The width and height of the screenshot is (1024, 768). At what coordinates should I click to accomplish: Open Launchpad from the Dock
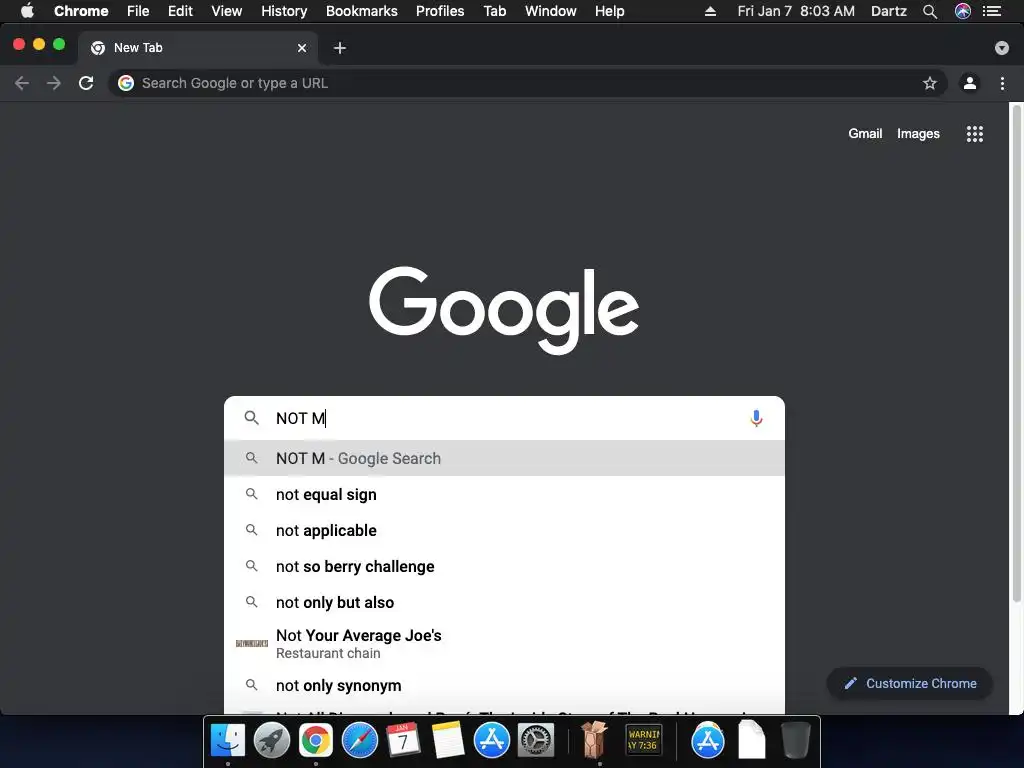(272, 741)
